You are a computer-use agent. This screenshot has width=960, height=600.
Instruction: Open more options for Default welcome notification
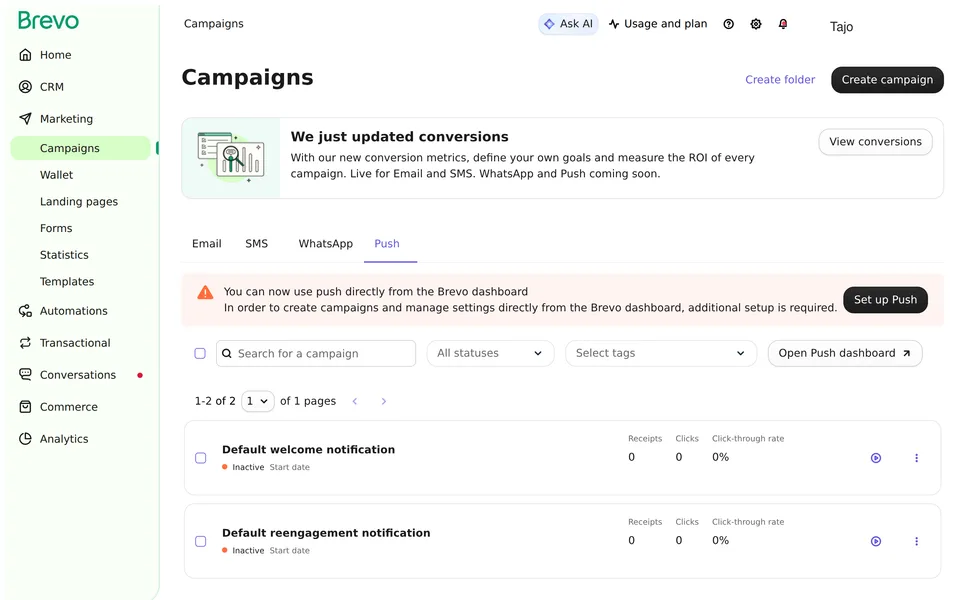[x=917, y=458]
